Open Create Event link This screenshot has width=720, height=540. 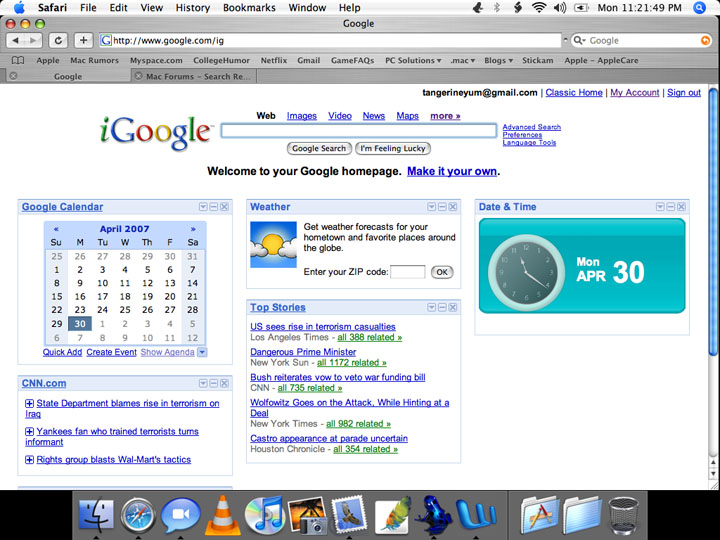112,352
